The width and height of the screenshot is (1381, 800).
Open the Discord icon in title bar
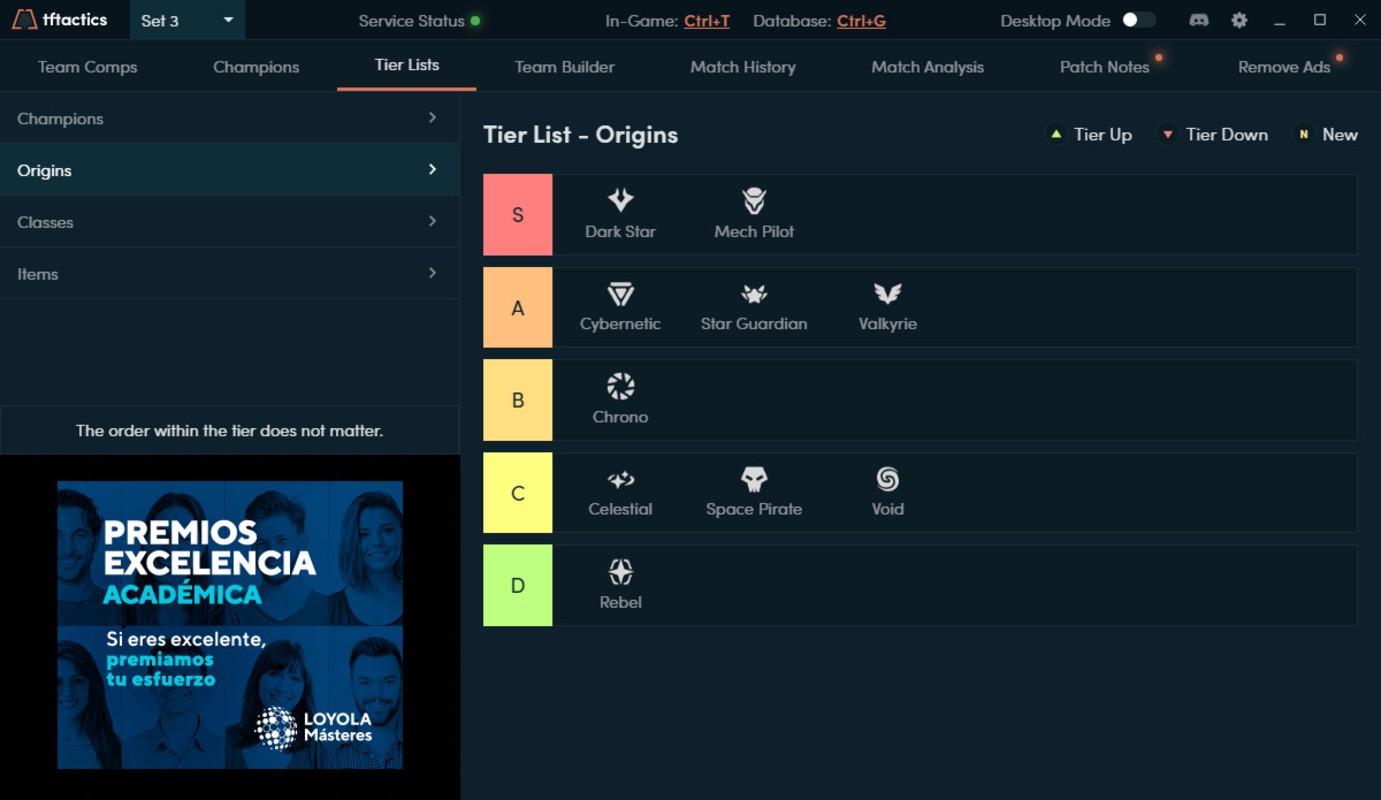tap(1198, 20)
